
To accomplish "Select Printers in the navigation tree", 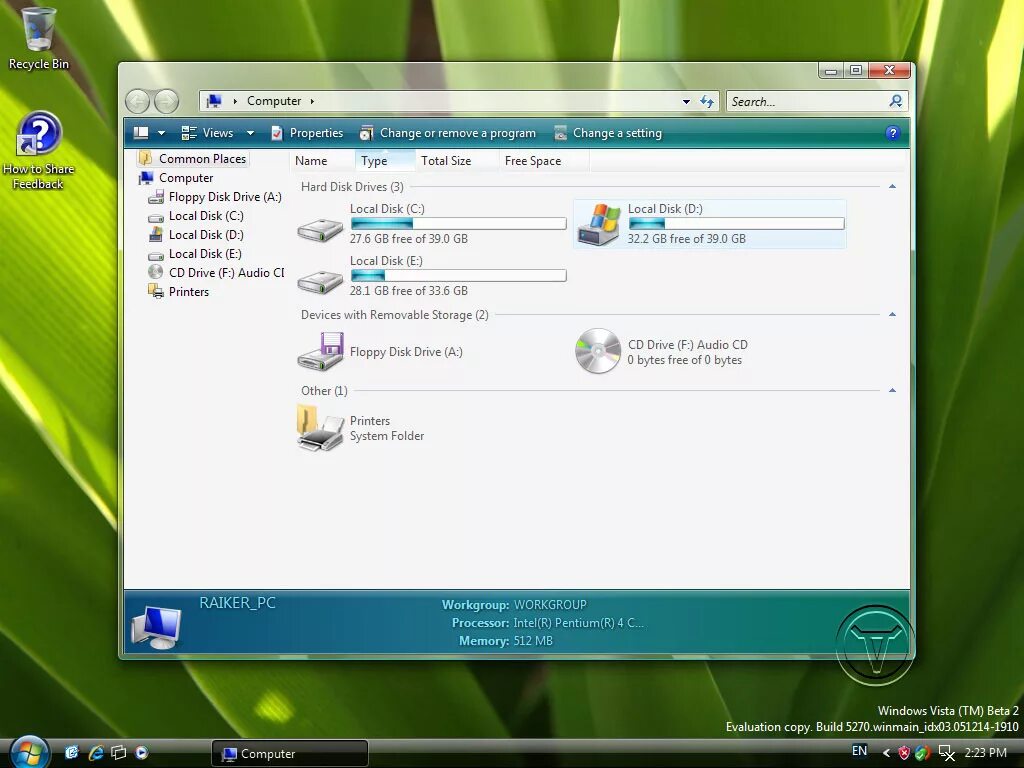I will (x=179, y=291).
